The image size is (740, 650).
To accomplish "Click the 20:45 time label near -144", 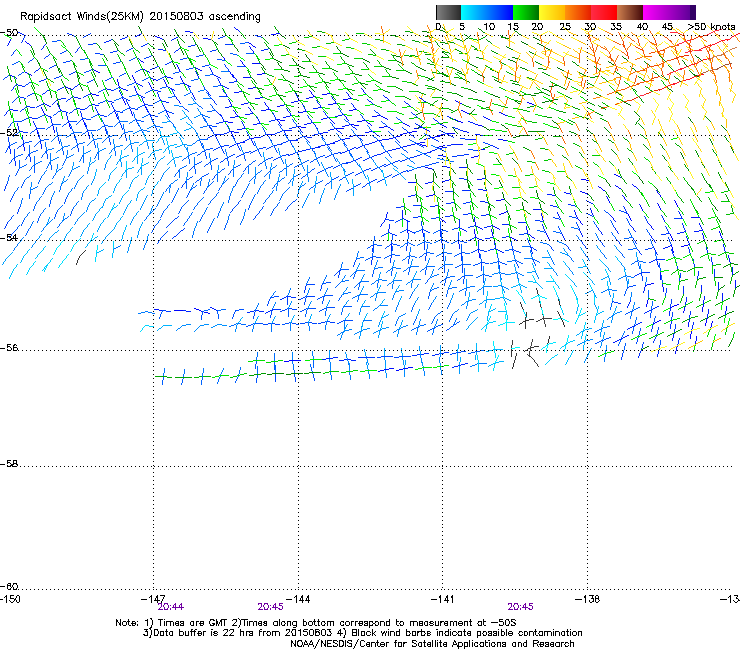I will click(270, 607).
